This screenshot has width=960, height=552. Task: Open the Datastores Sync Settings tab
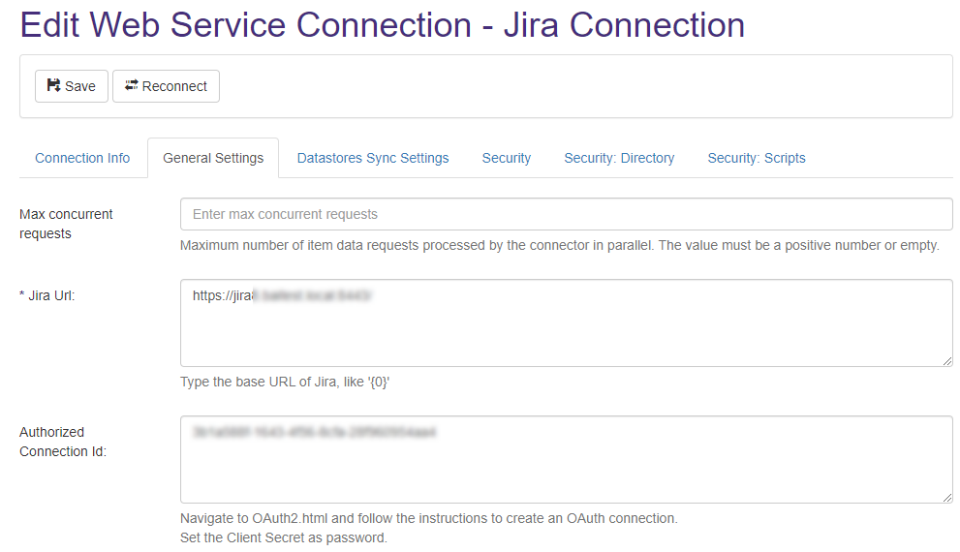pos(372,158)
